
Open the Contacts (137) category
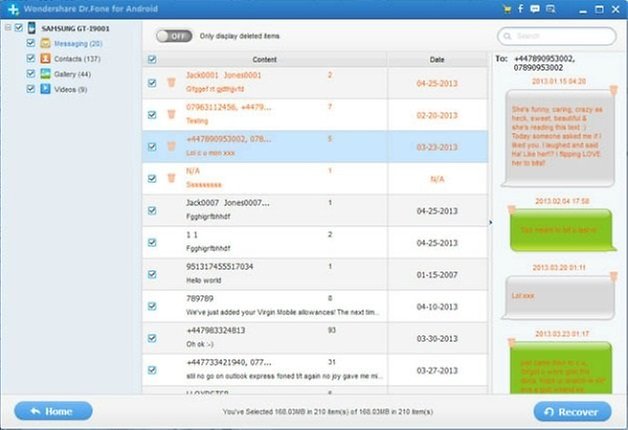tap(77, 59)
